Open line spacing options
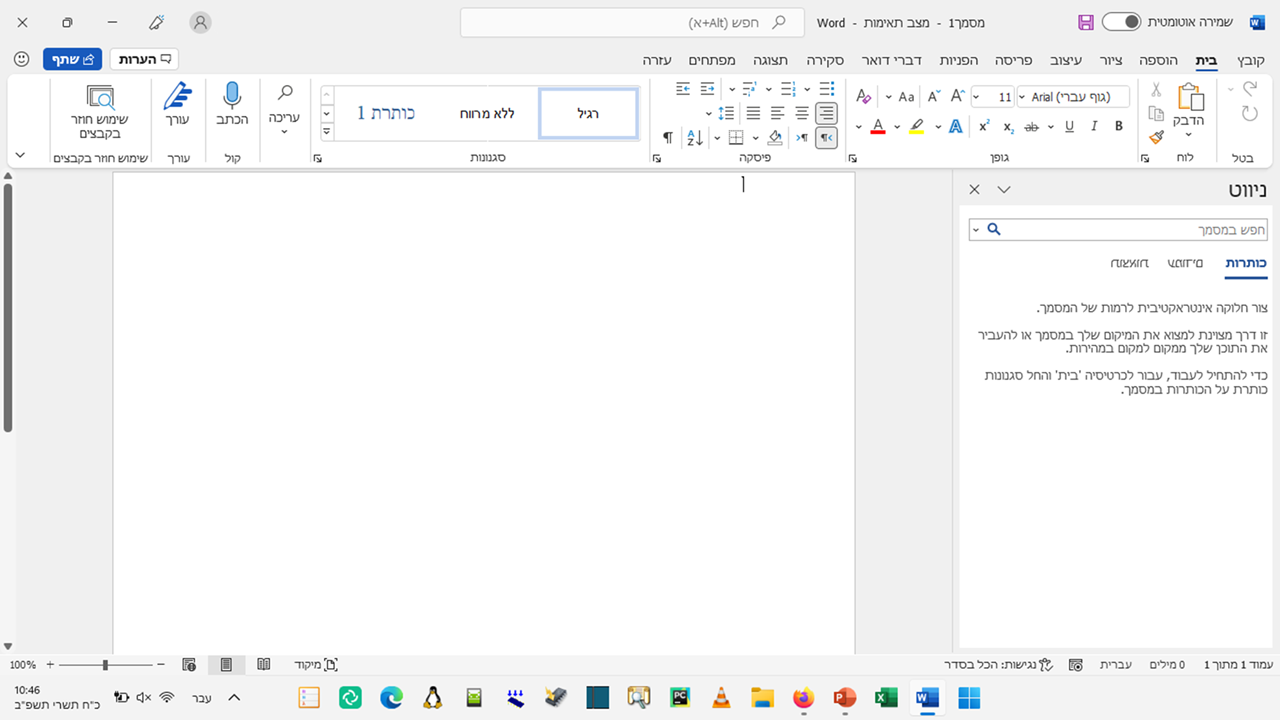 pyautogui.click(x=726, y=113)
